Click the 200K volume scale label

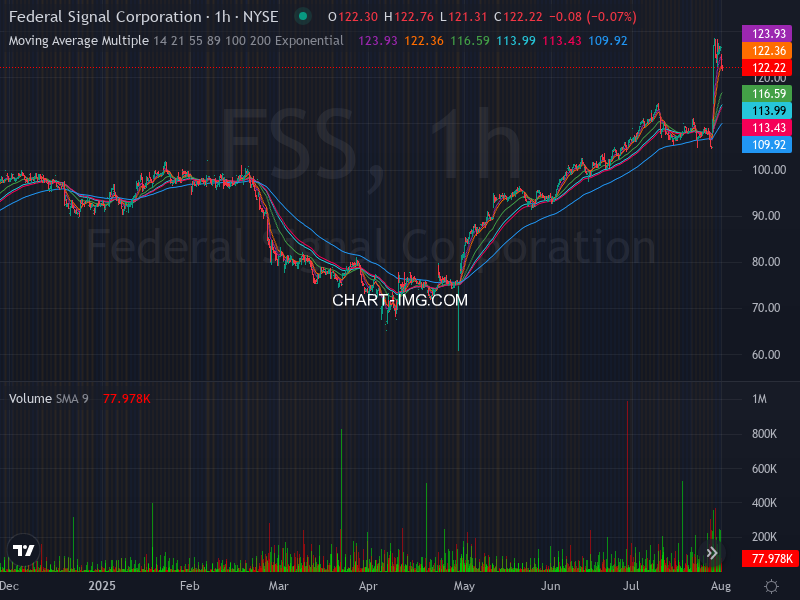[764, 537]
